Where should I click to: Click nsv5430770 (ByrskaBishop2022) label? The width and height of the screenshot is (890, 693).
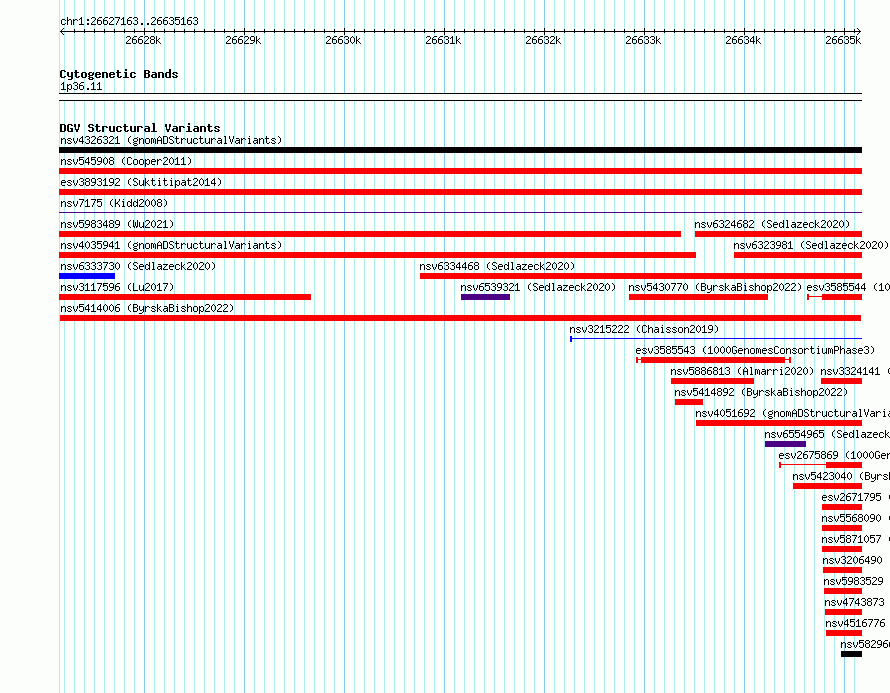point(715,287)
